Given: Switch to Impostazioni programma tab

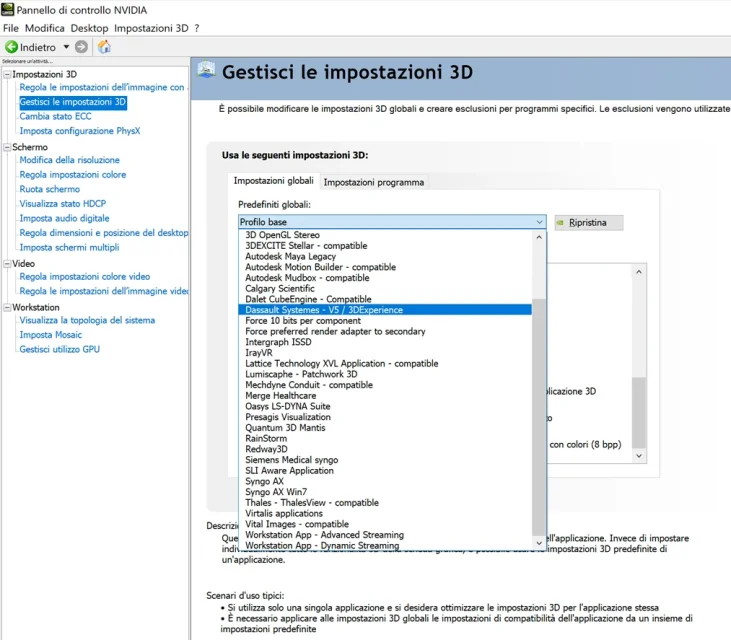Looking at the screenshot, I should click(374, 182).
